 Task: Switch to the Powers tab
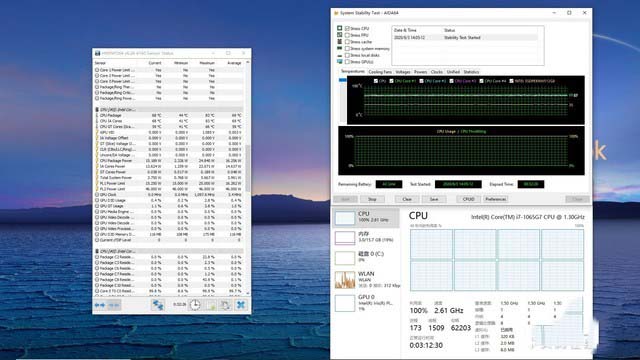coord(420,72)
